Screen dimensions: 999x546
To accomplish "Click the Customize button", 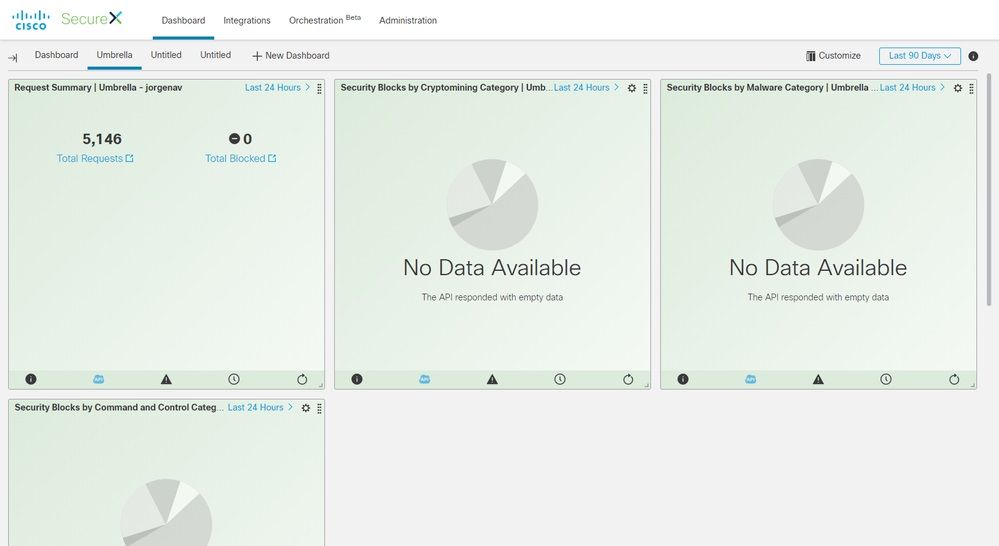I will pyautogui.click(x=833, y=55).
